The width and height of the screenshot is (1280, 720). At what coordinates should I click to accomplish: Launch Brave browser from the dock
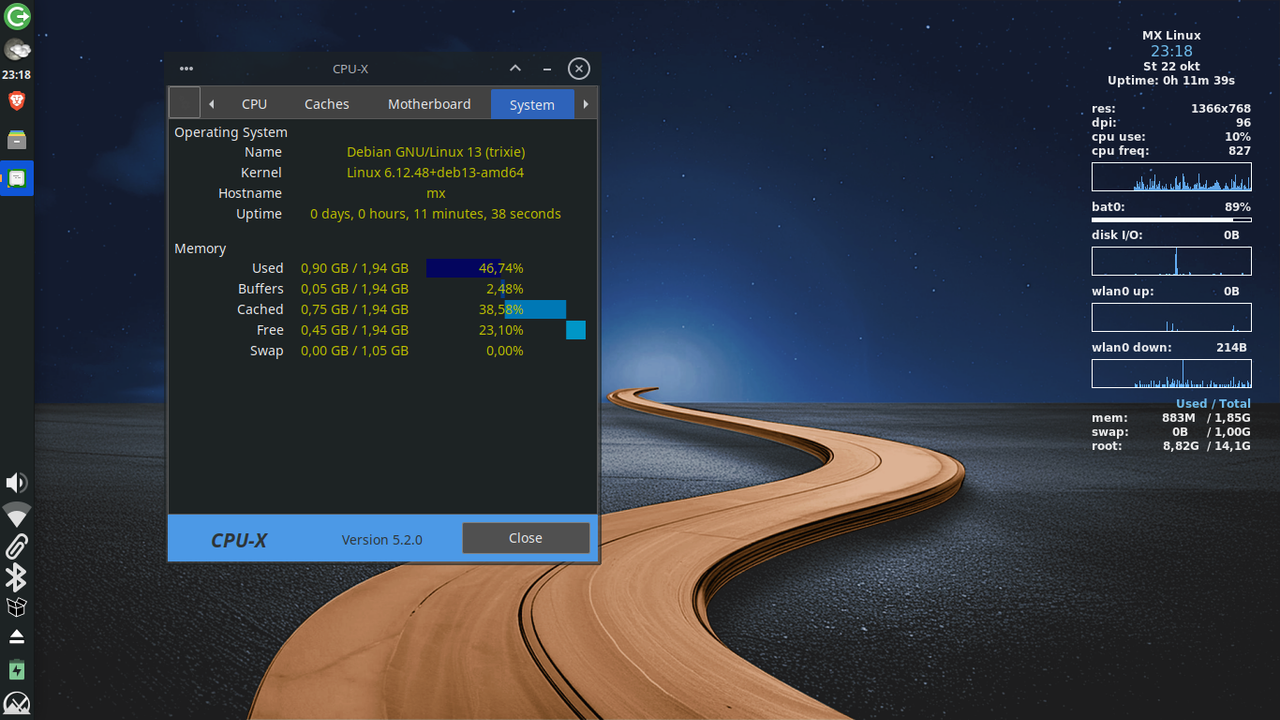(16, 100)
